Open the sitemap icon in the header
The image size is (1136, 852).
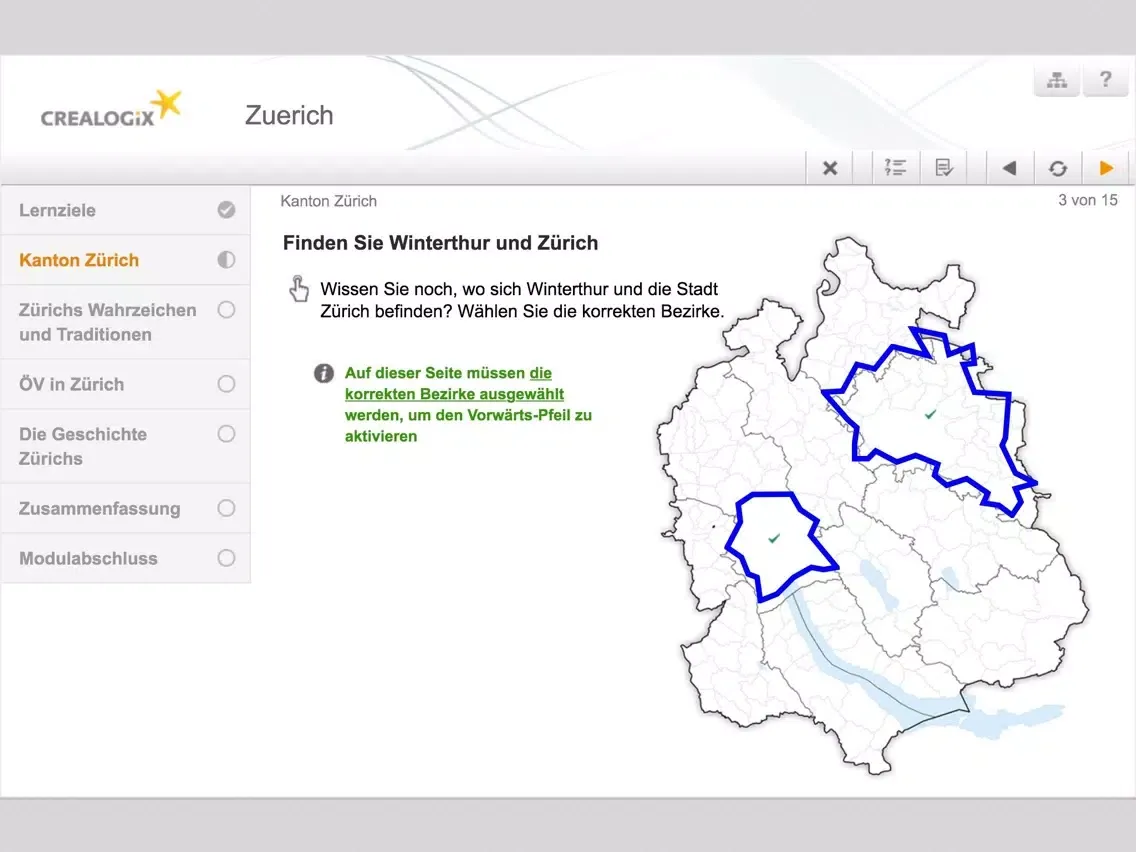1056,79
